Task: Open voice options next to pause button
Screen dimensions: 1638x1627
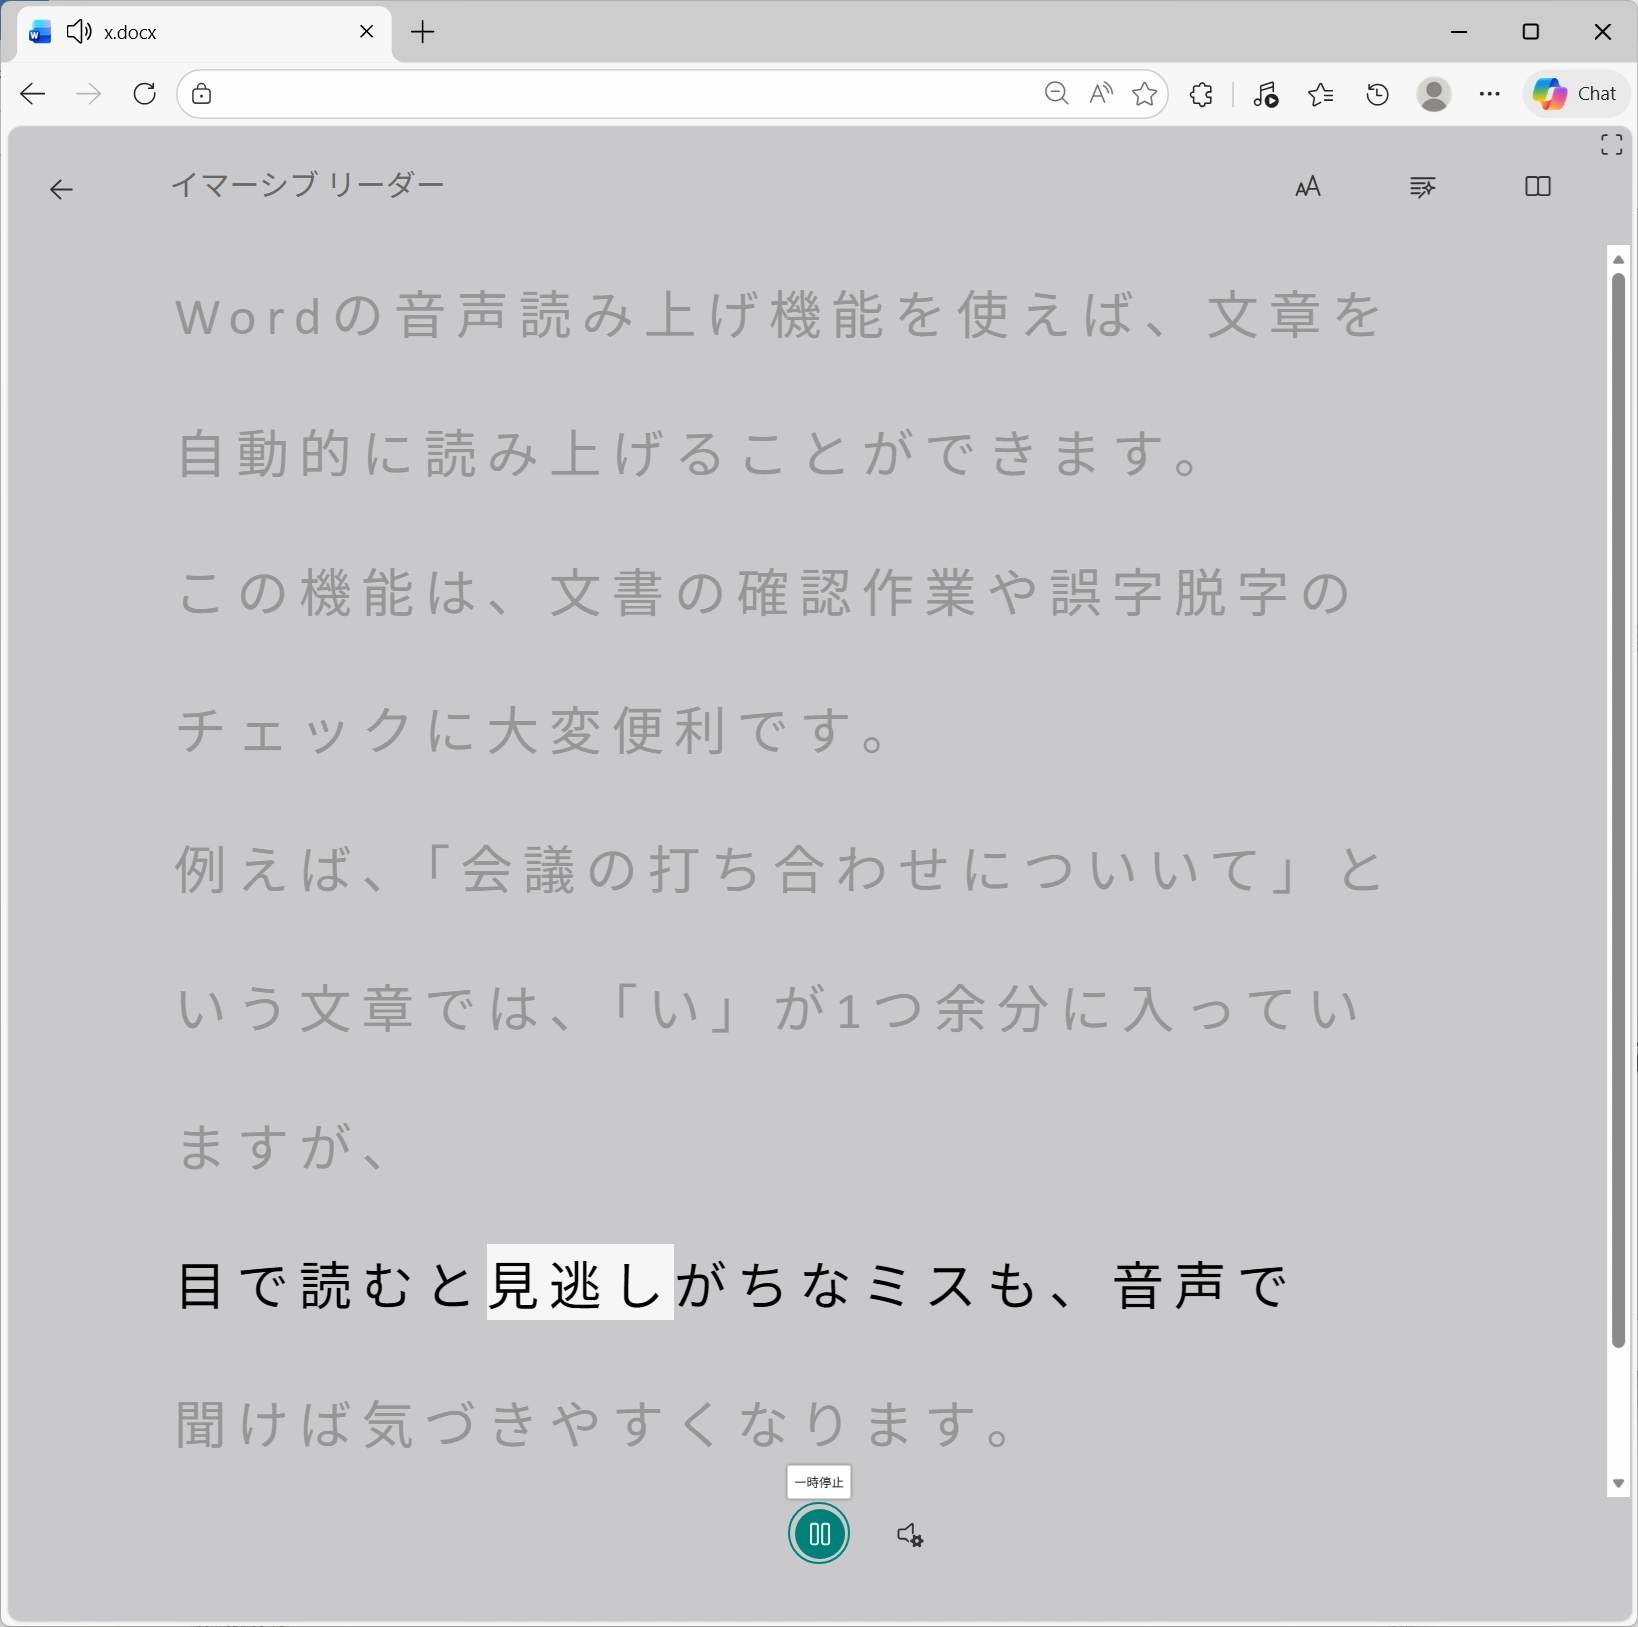Action: click(909, 1537)
